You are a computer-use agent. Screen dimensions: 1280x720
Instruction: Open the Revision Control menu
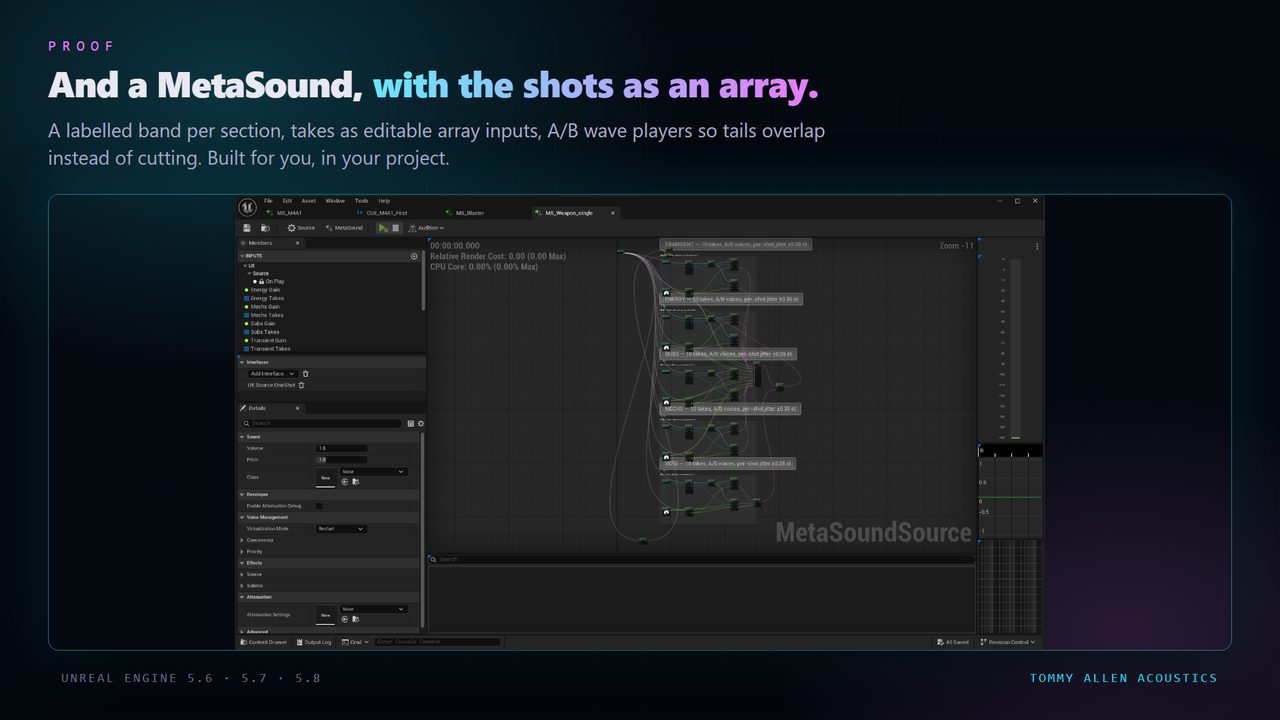click(x=1008, y=642)
